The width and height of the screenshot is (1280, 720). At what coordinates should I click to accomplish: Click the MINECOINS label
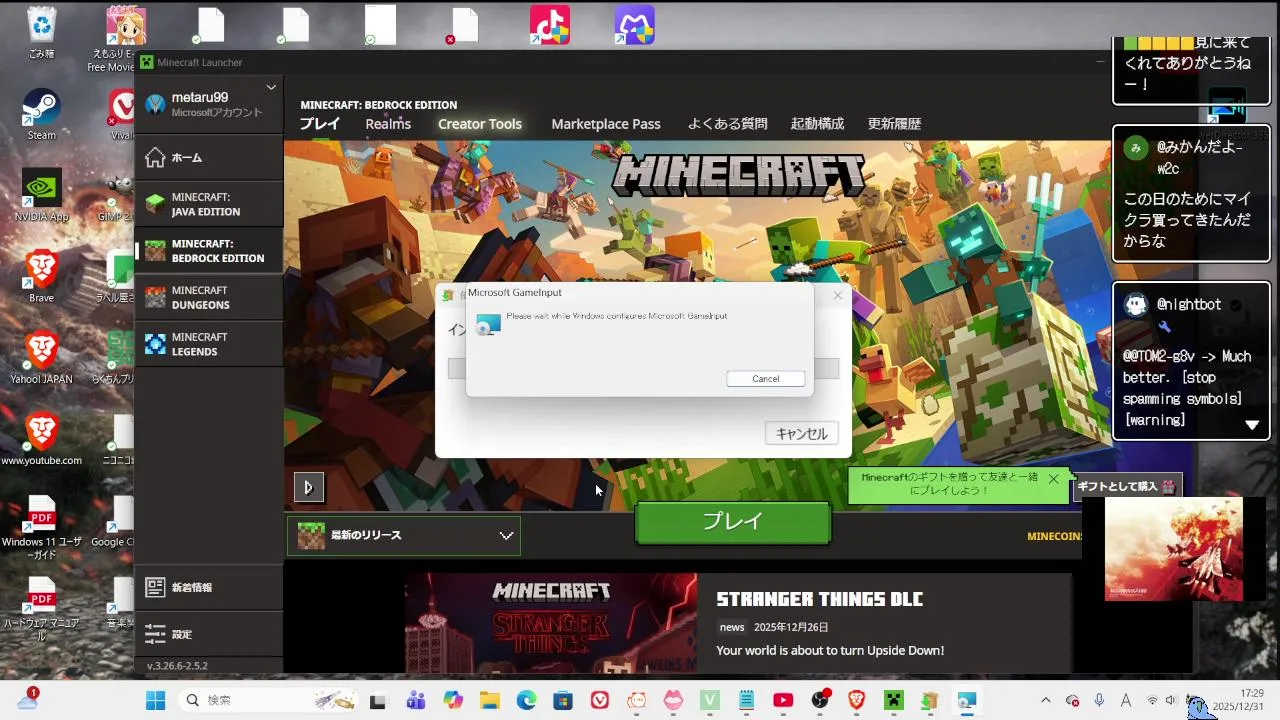(1055, 536)
